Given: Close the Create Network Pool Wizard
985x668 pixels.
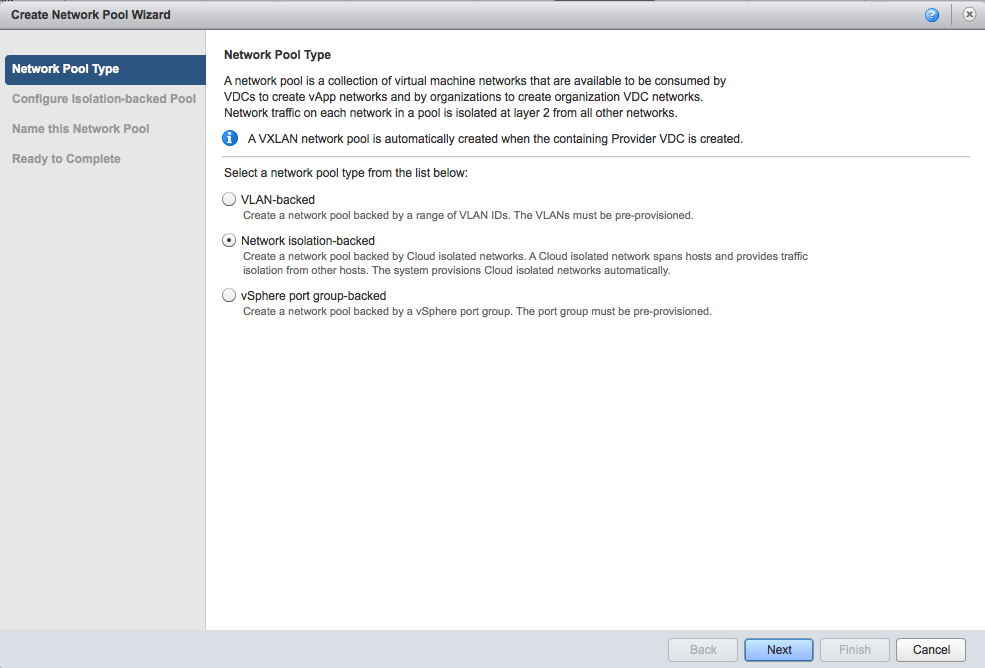Looking at the screenshot, I should tap(969, 15).
